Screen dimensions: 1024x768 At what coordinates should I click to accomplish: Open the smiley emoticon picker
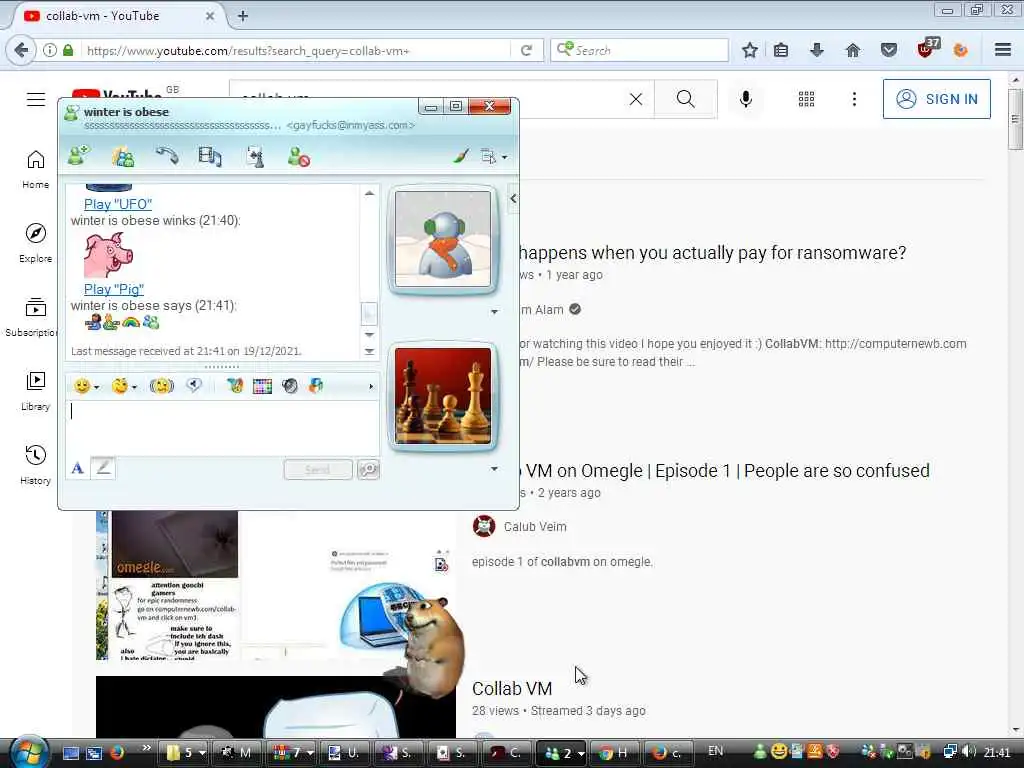(86, 386)
